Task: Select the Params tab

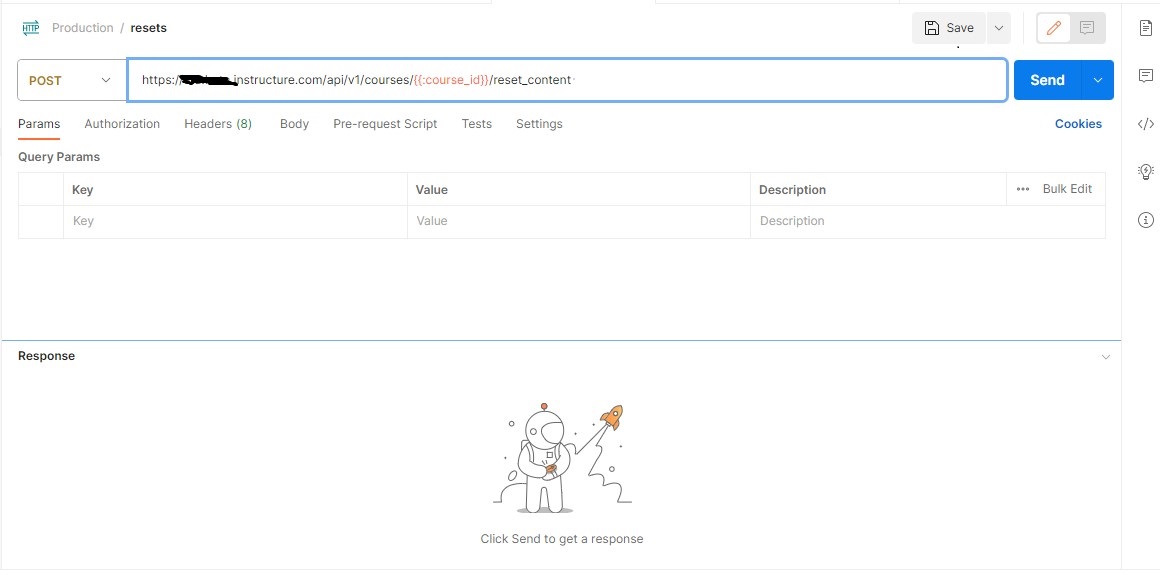Action: (x=39, y=124)
